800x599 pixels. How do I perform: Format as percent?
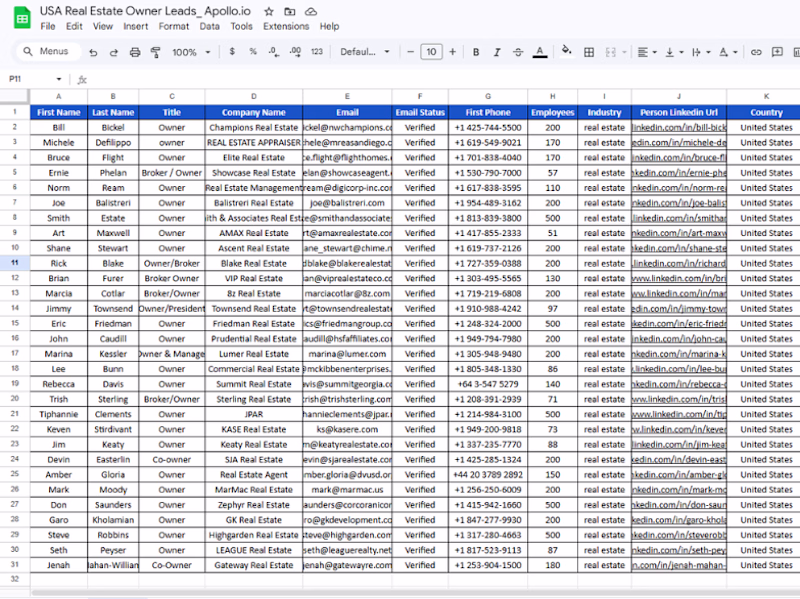click(253, 52)
